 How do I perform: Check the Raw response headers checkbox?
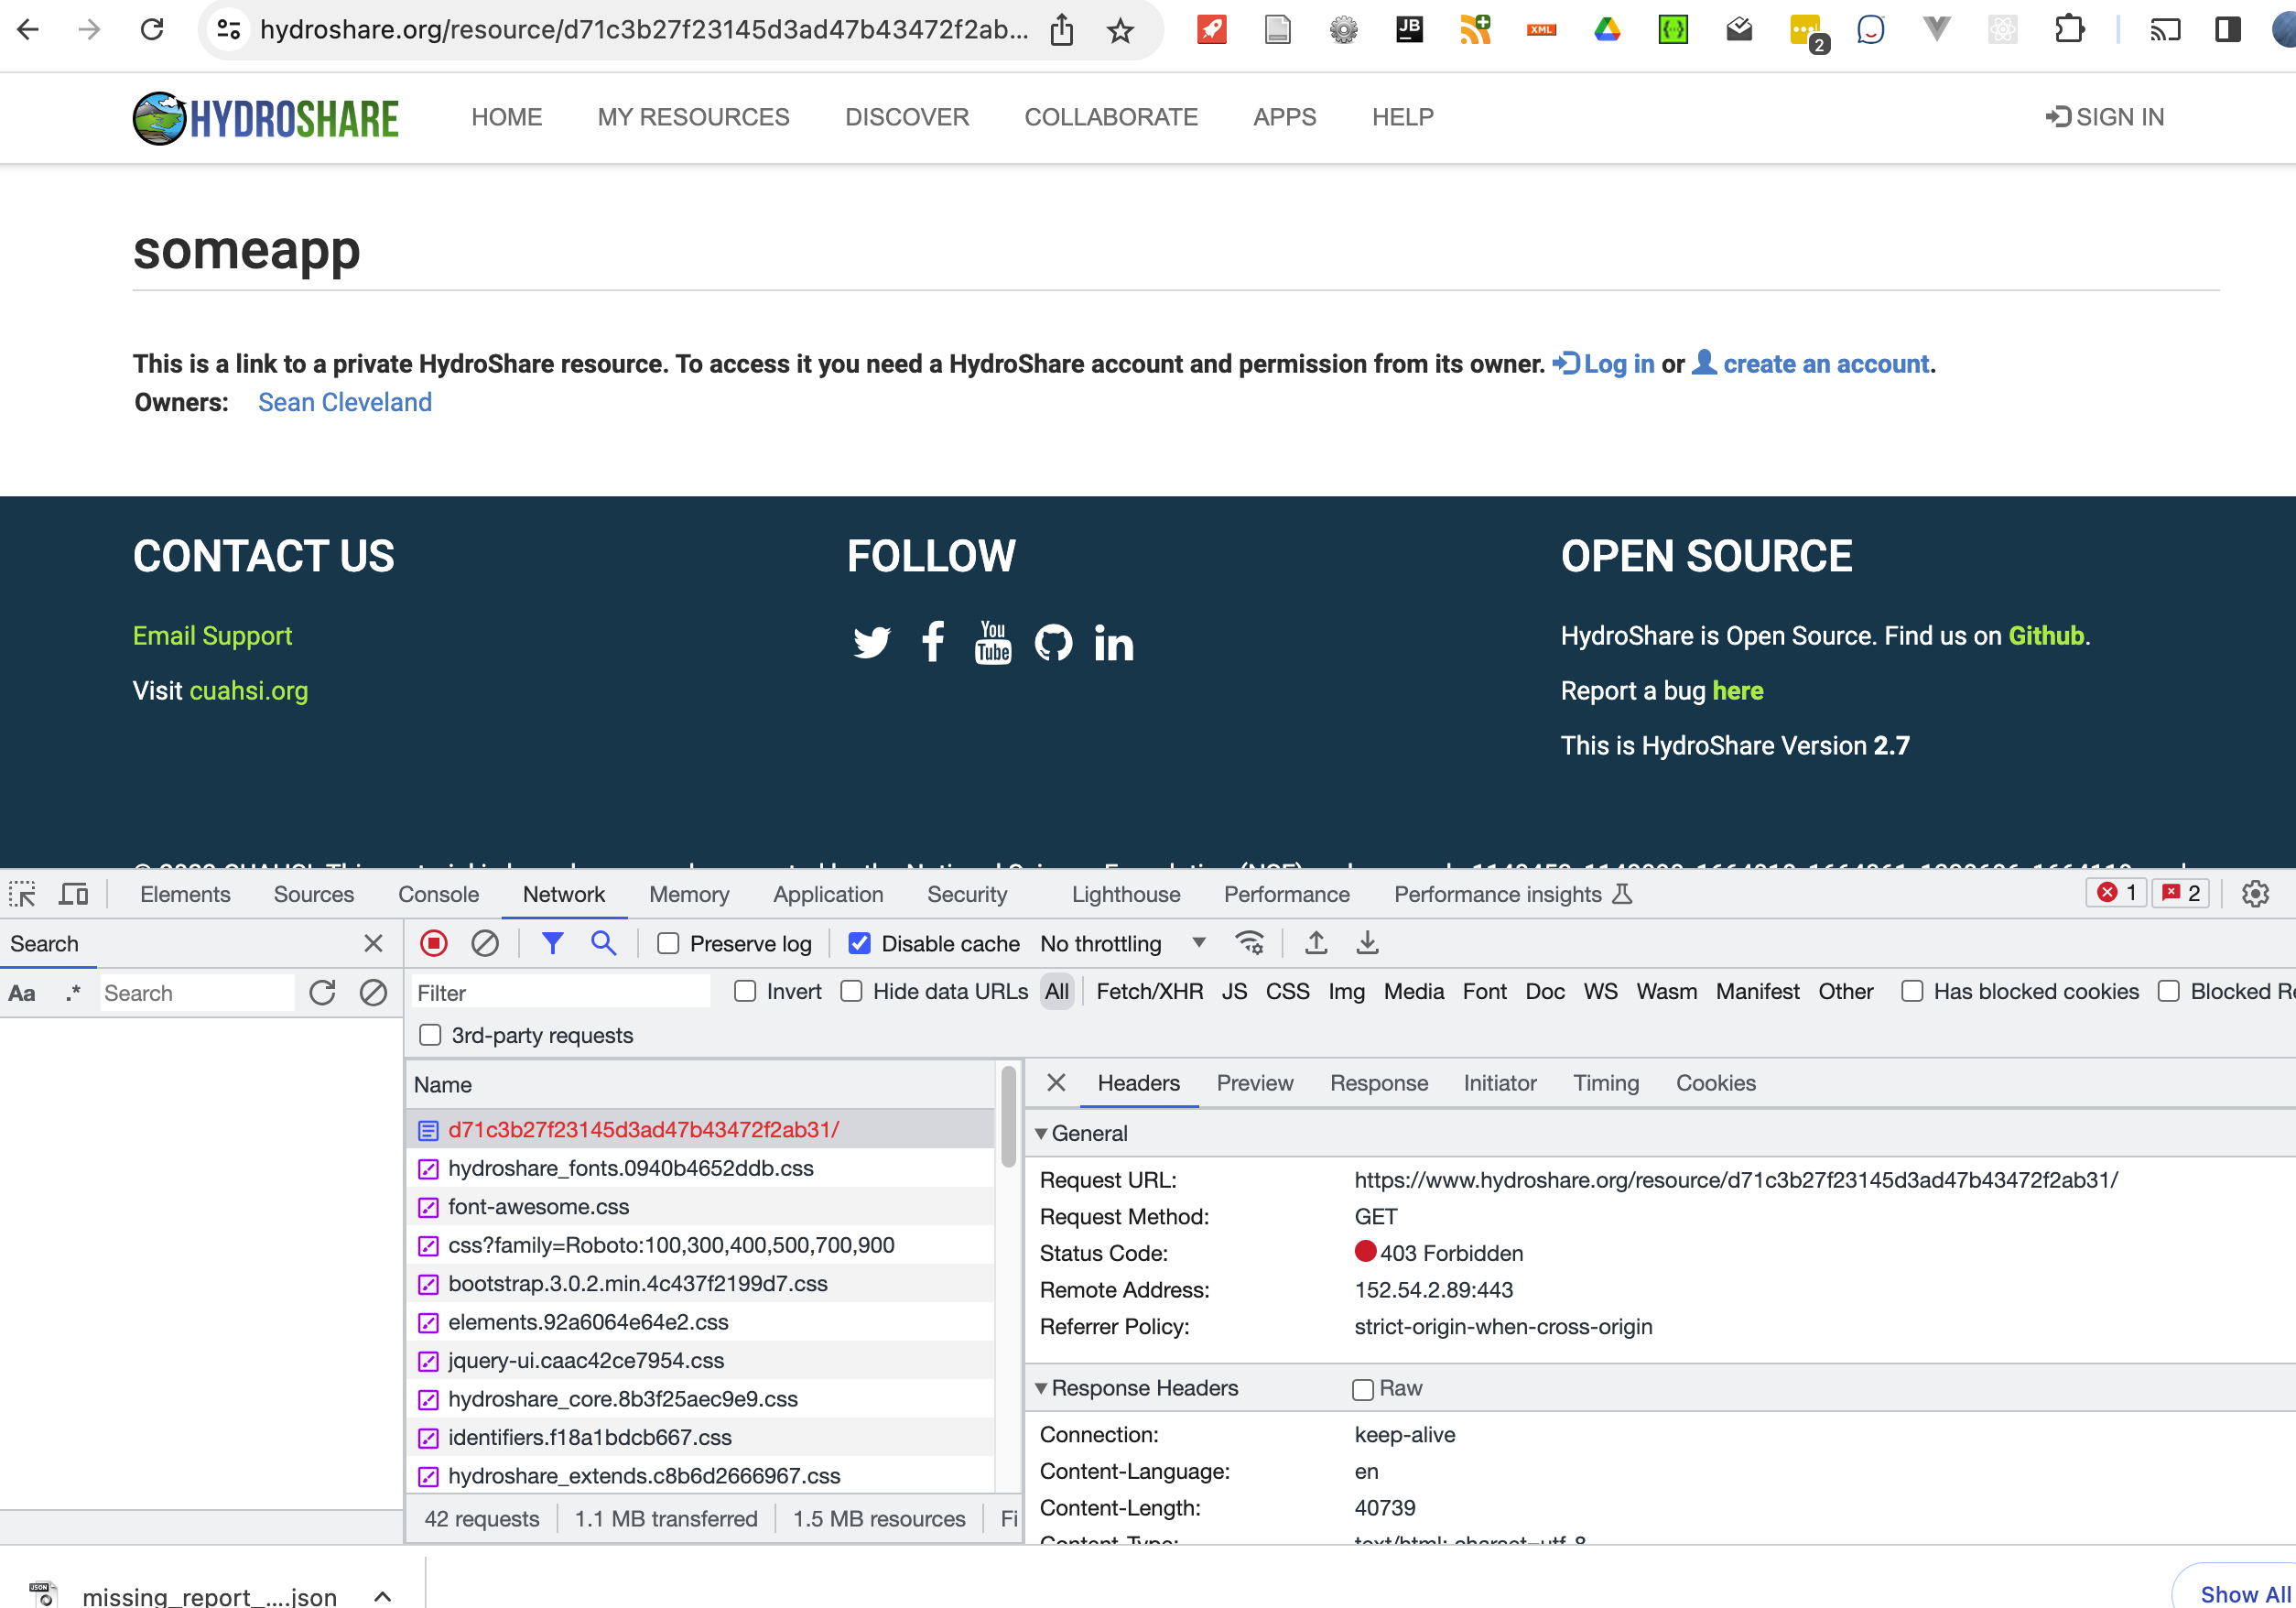1362,1389
